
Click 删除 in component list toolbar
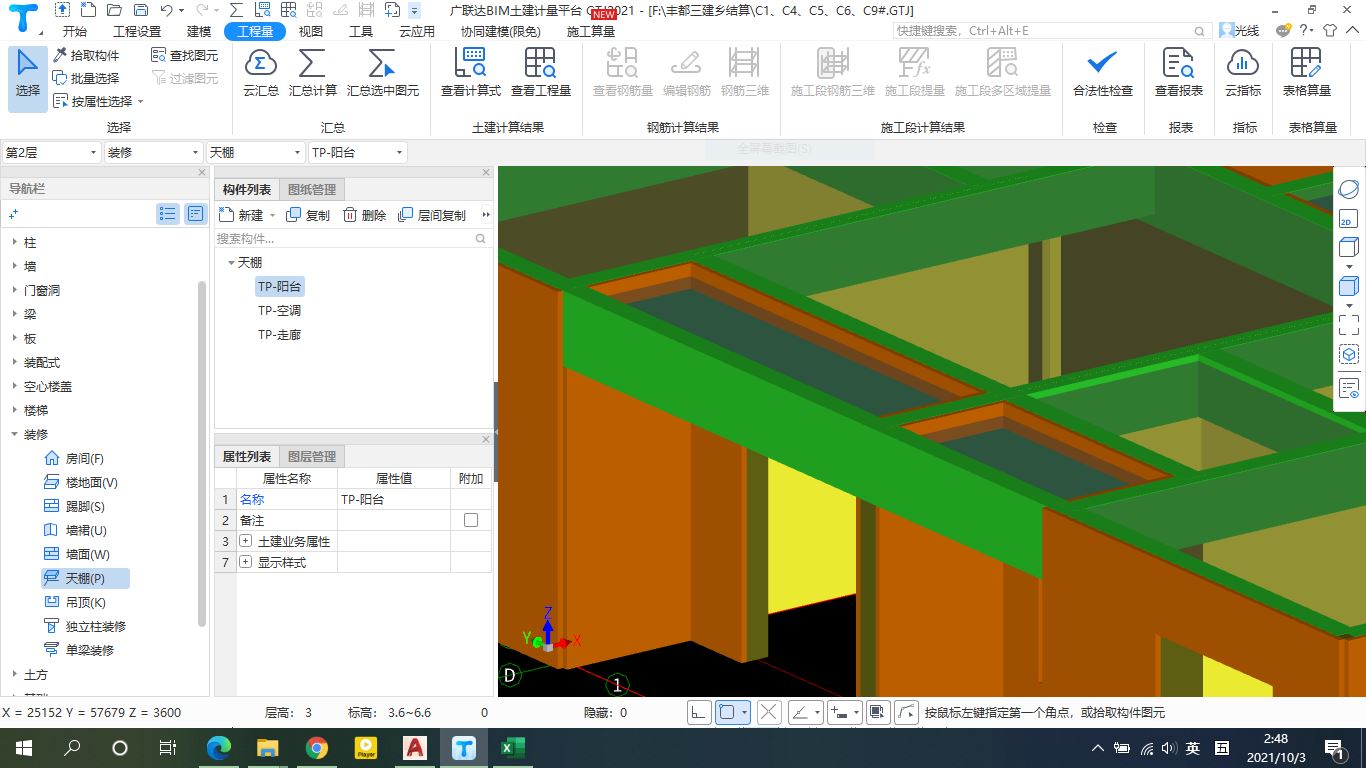(365, 215)
